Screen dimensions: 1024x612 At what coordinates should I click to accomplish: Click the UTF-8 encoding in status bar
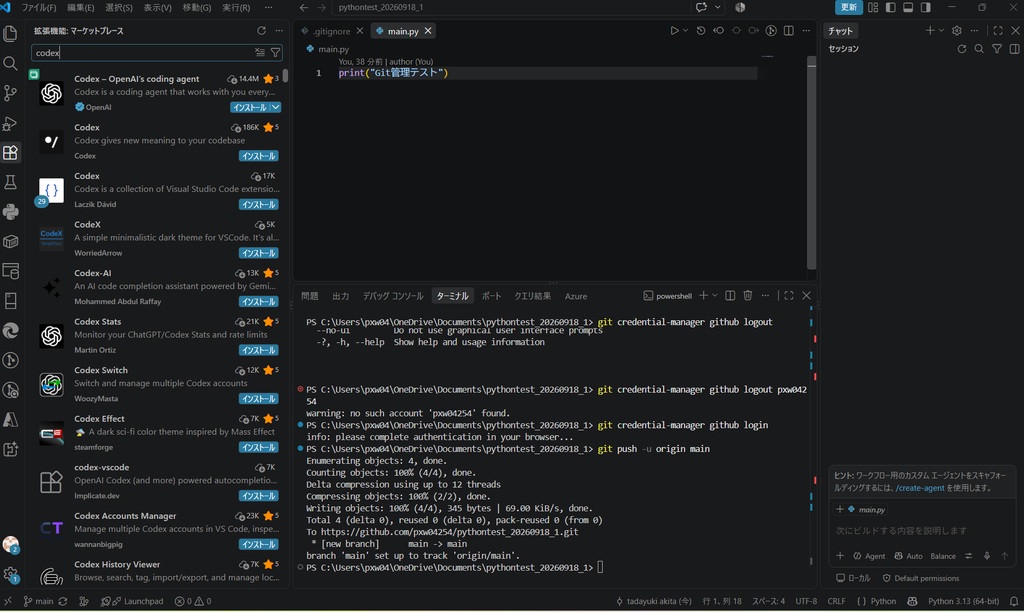coord(806,601)
